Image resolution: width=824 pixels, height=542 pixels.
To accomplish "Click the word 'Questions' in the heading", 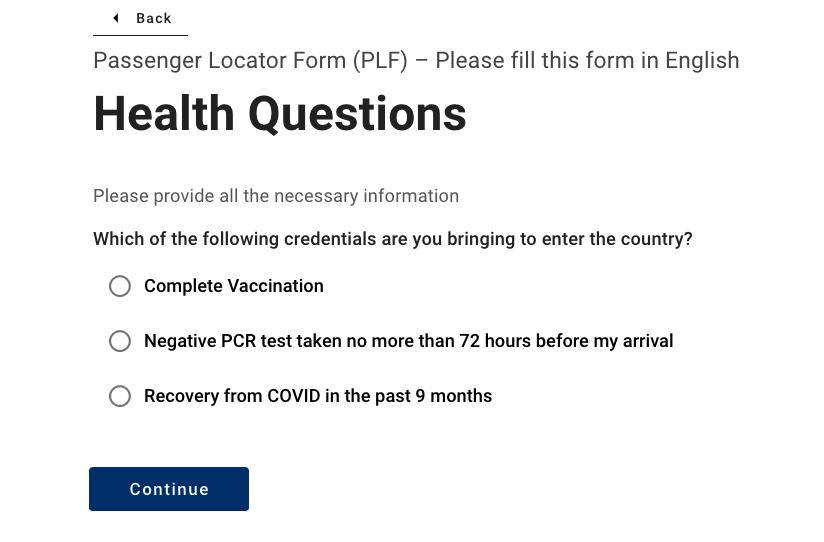I will pos(357,114).
